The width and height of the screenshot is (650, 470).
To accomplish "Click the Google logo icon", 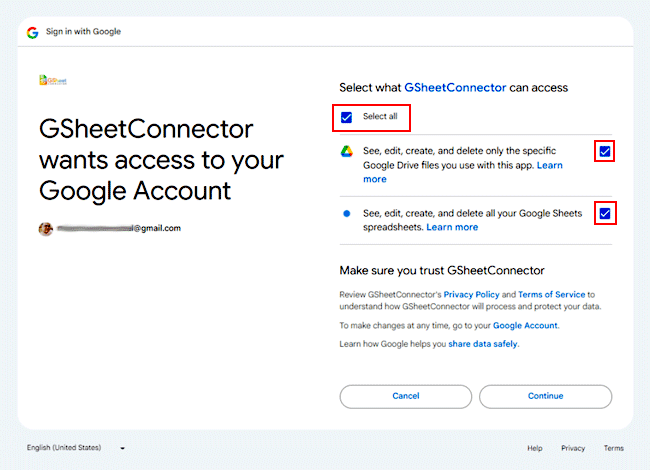I will coord(33,31).
